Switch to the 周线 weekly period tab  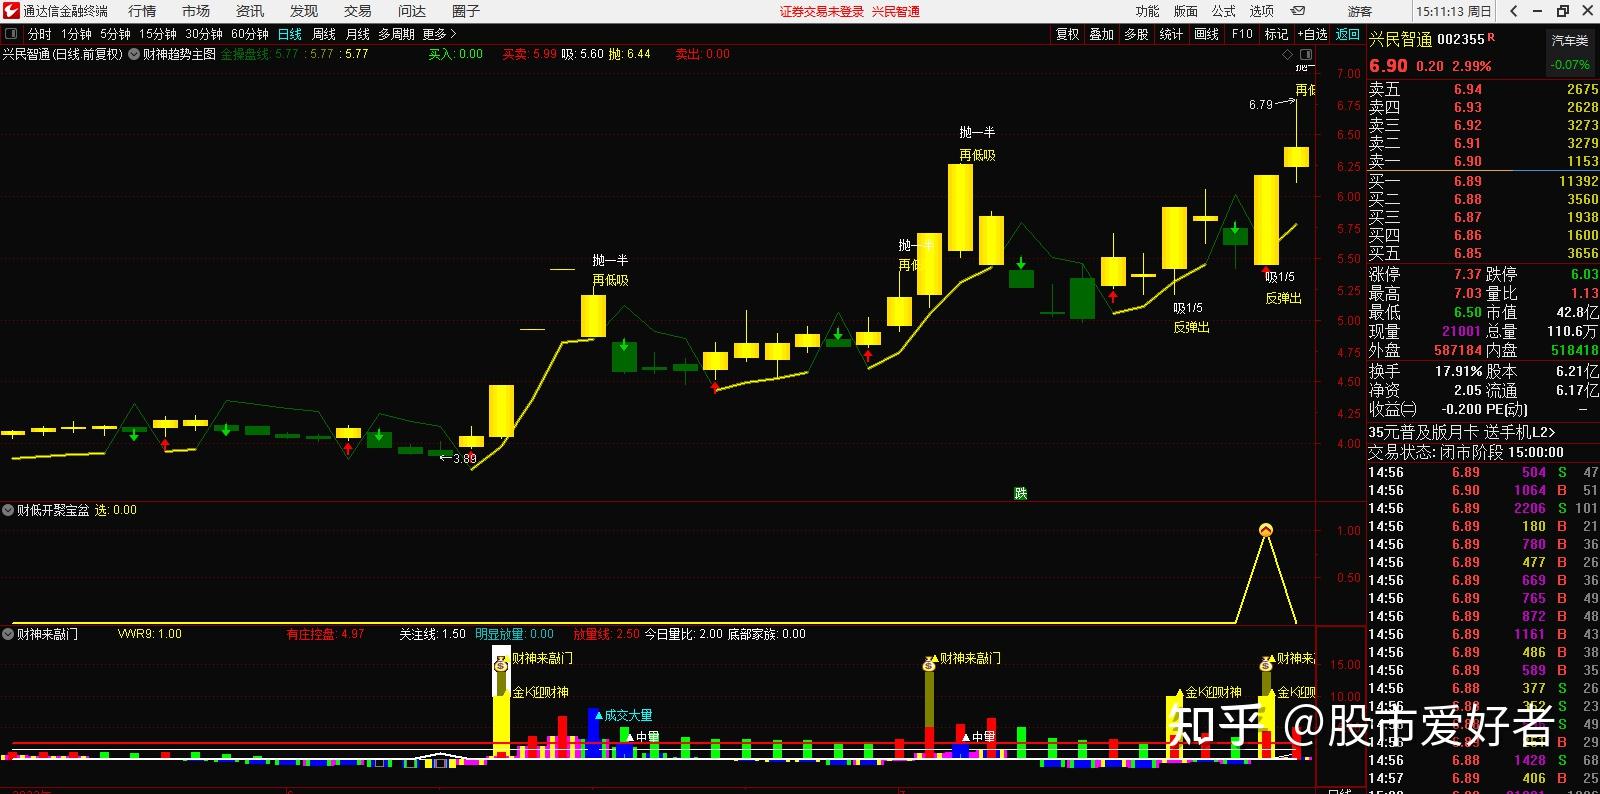tap(324, 34)
